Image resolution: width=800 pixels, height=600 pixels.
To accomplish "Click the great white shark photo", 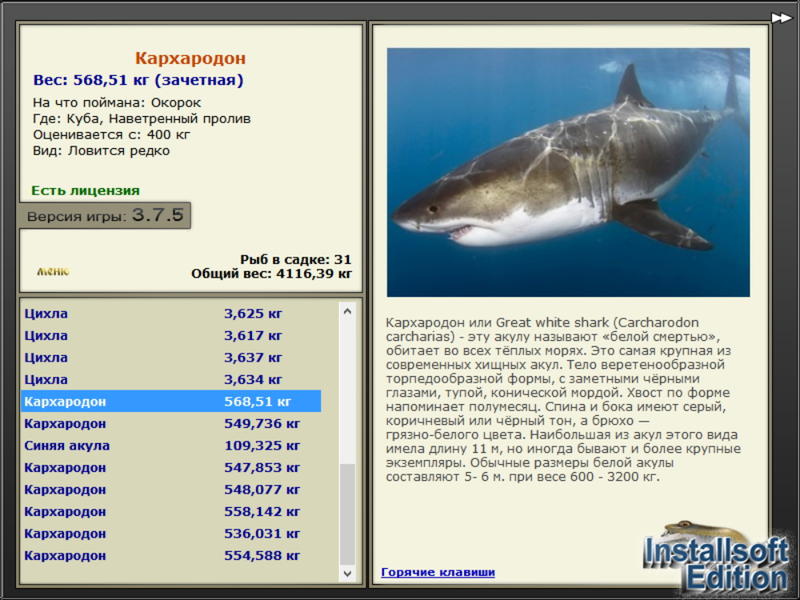I will [568, 172].
